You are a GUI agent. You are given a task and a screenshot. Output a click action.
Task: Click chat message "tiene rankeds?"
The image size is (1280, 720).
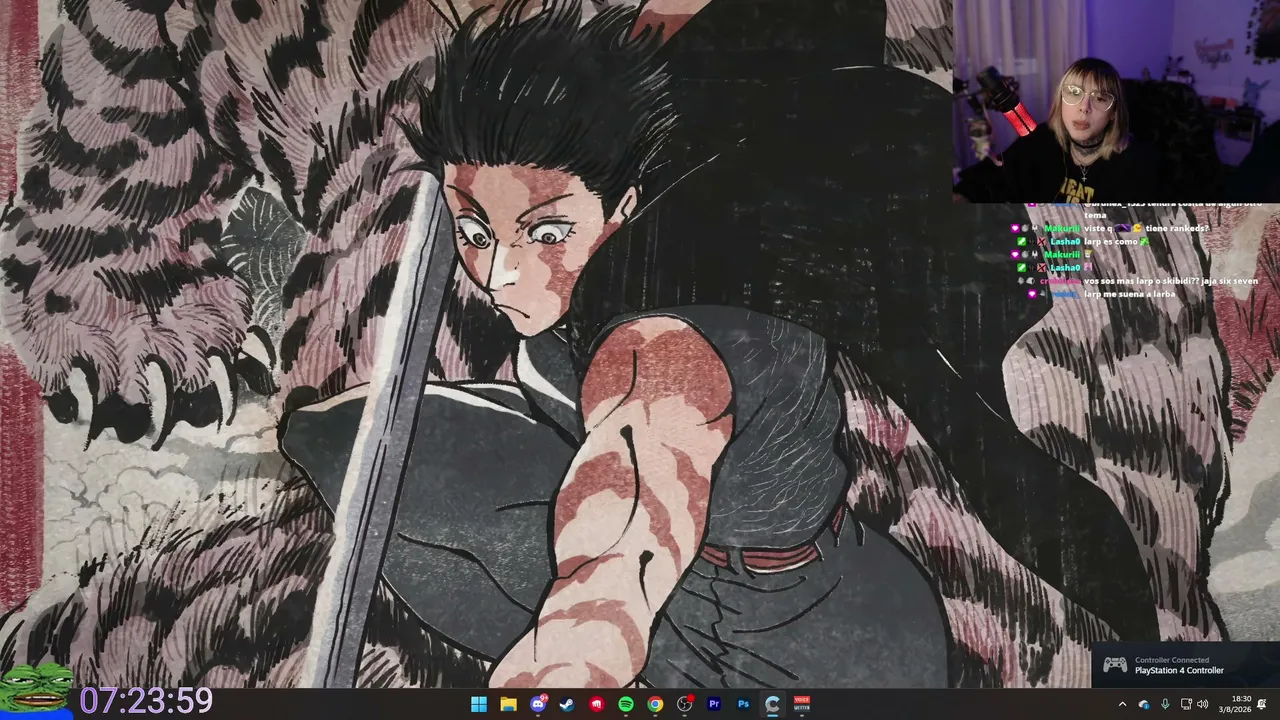[1176, 228]
